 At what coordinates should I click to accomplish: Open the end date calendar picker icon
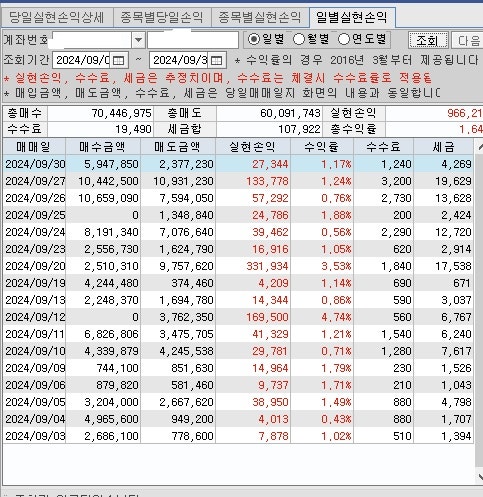coord(217,60)
